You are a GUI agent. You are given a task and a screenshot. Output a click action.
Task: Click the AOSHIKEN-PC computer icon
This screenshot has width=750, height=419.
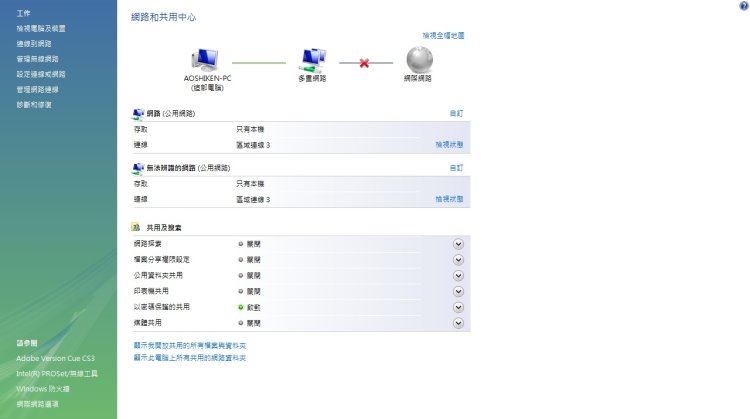point(205,60)
